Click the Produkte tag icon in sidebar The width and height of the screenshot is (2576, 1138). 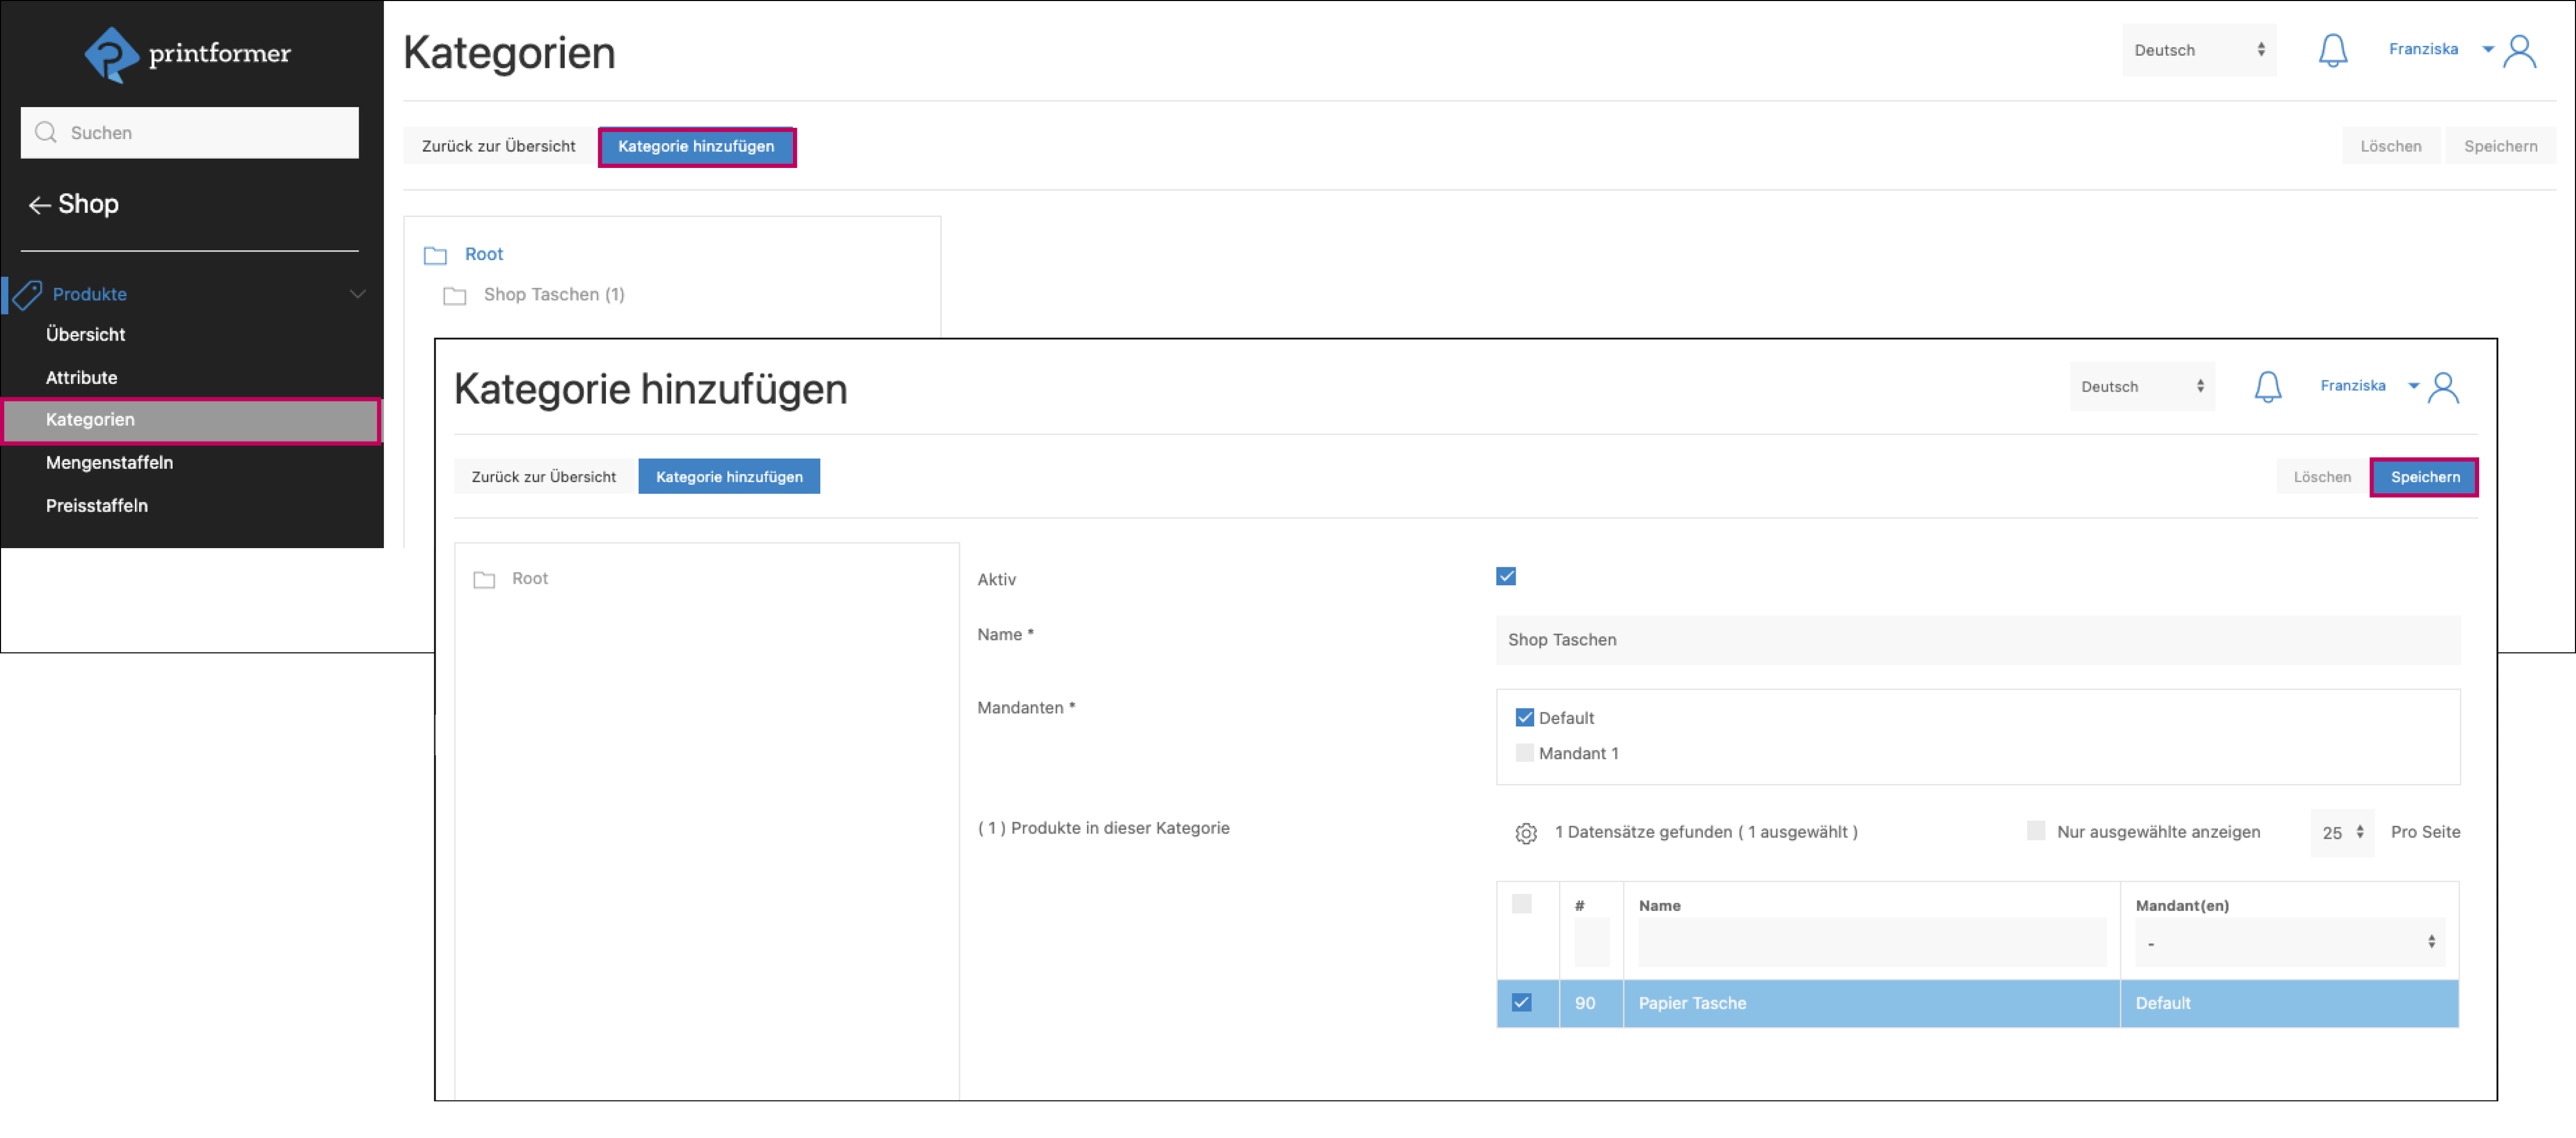click(x=27, y=294)
